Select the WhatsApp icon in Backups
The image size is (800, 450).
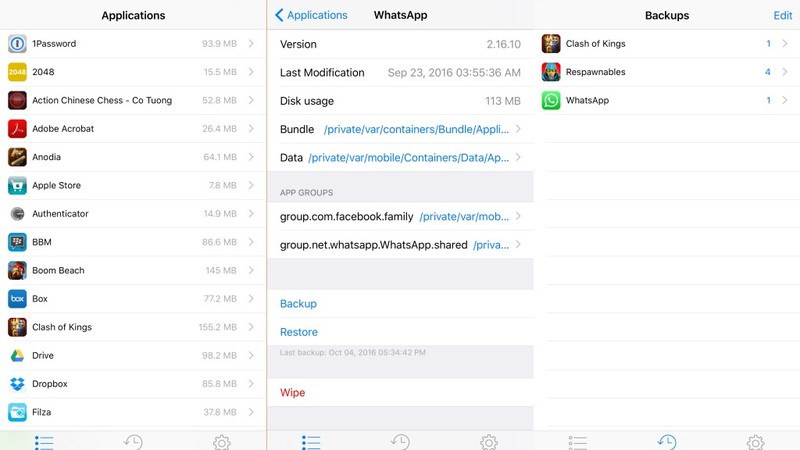[x=551, y=101]
